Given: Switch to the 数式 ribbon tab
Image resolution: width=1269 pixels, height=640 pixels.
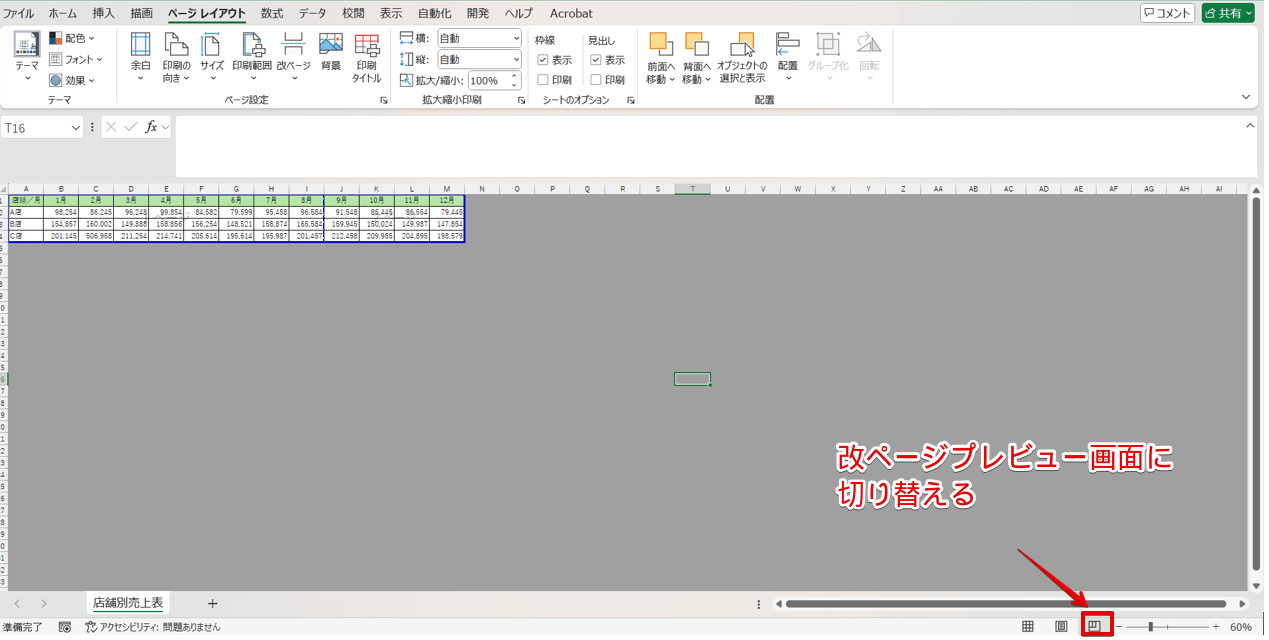Looking at the screenshot, I should 270,13.
